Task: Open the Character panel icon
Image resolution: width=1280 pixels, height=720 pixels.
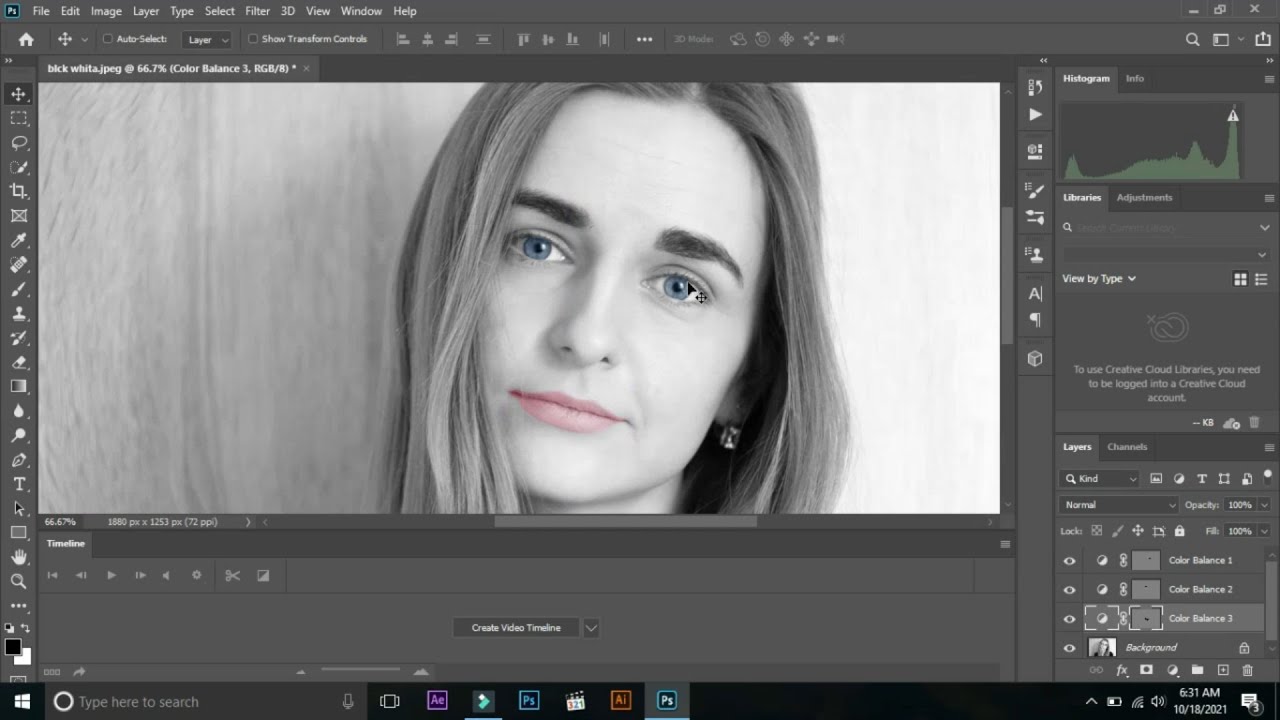Action: click(1035, 294)
